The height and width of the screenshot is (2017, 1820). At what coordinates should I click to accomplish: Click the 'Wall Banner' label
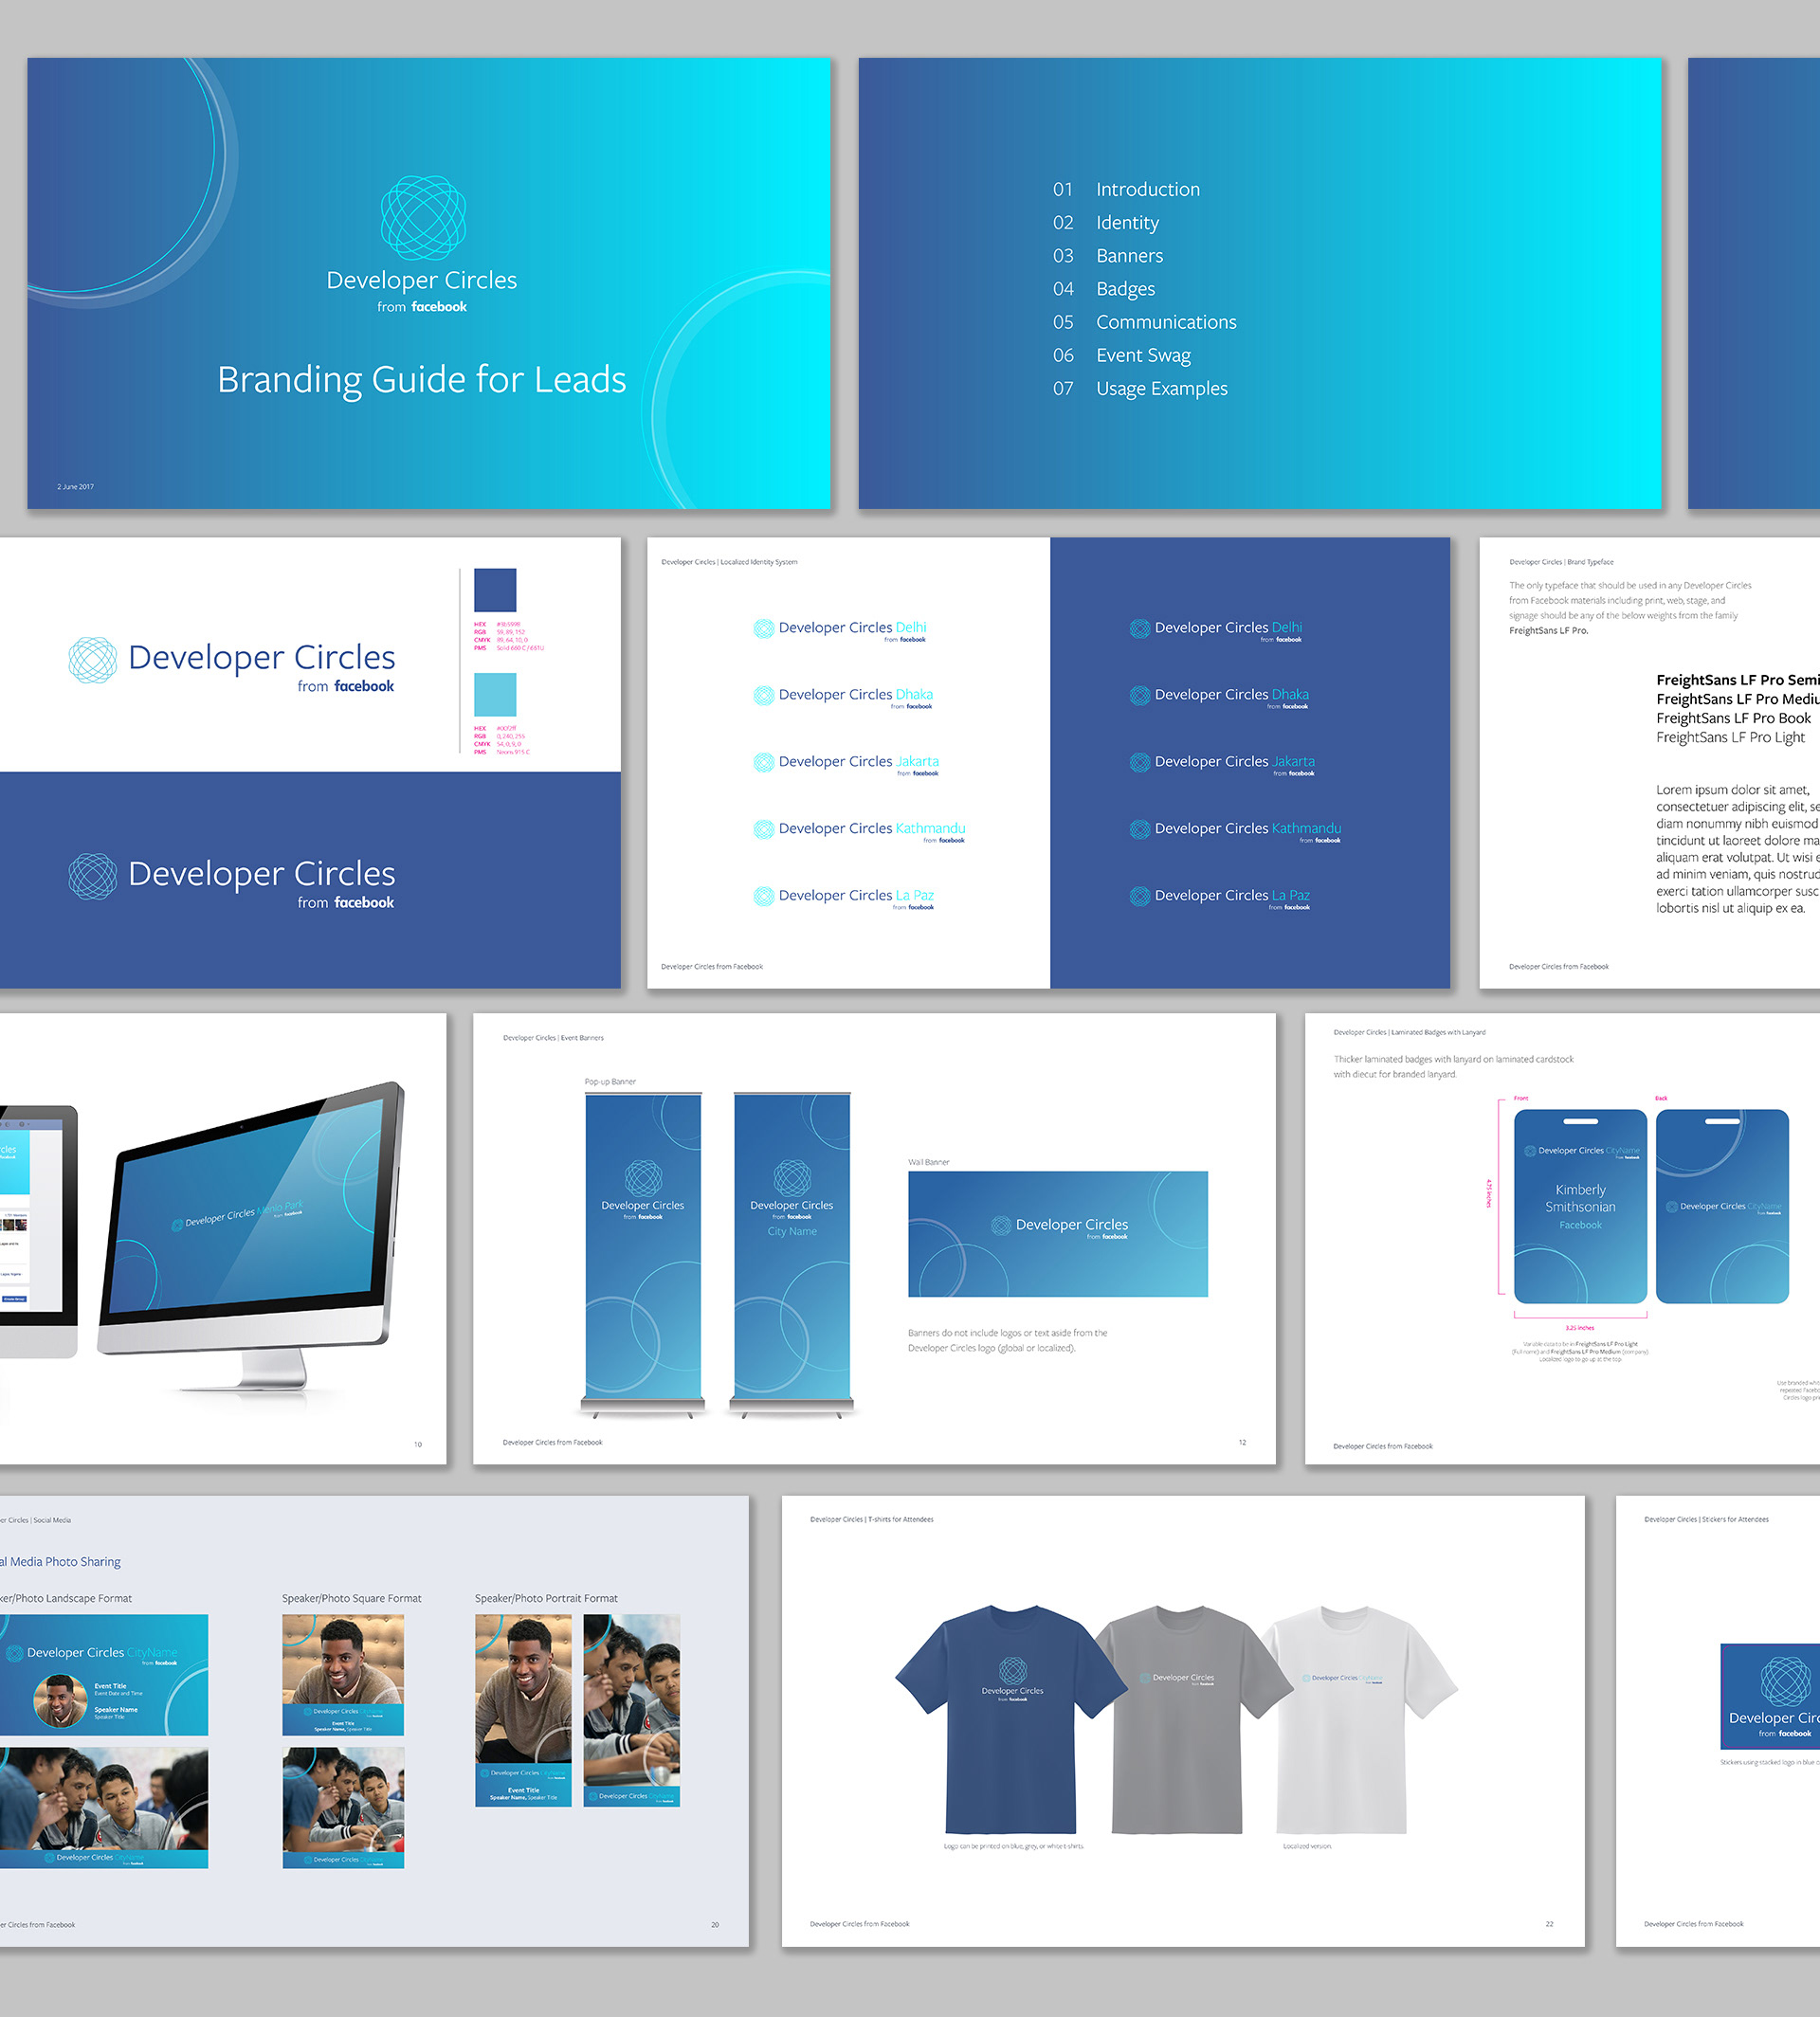point(929,1162)
